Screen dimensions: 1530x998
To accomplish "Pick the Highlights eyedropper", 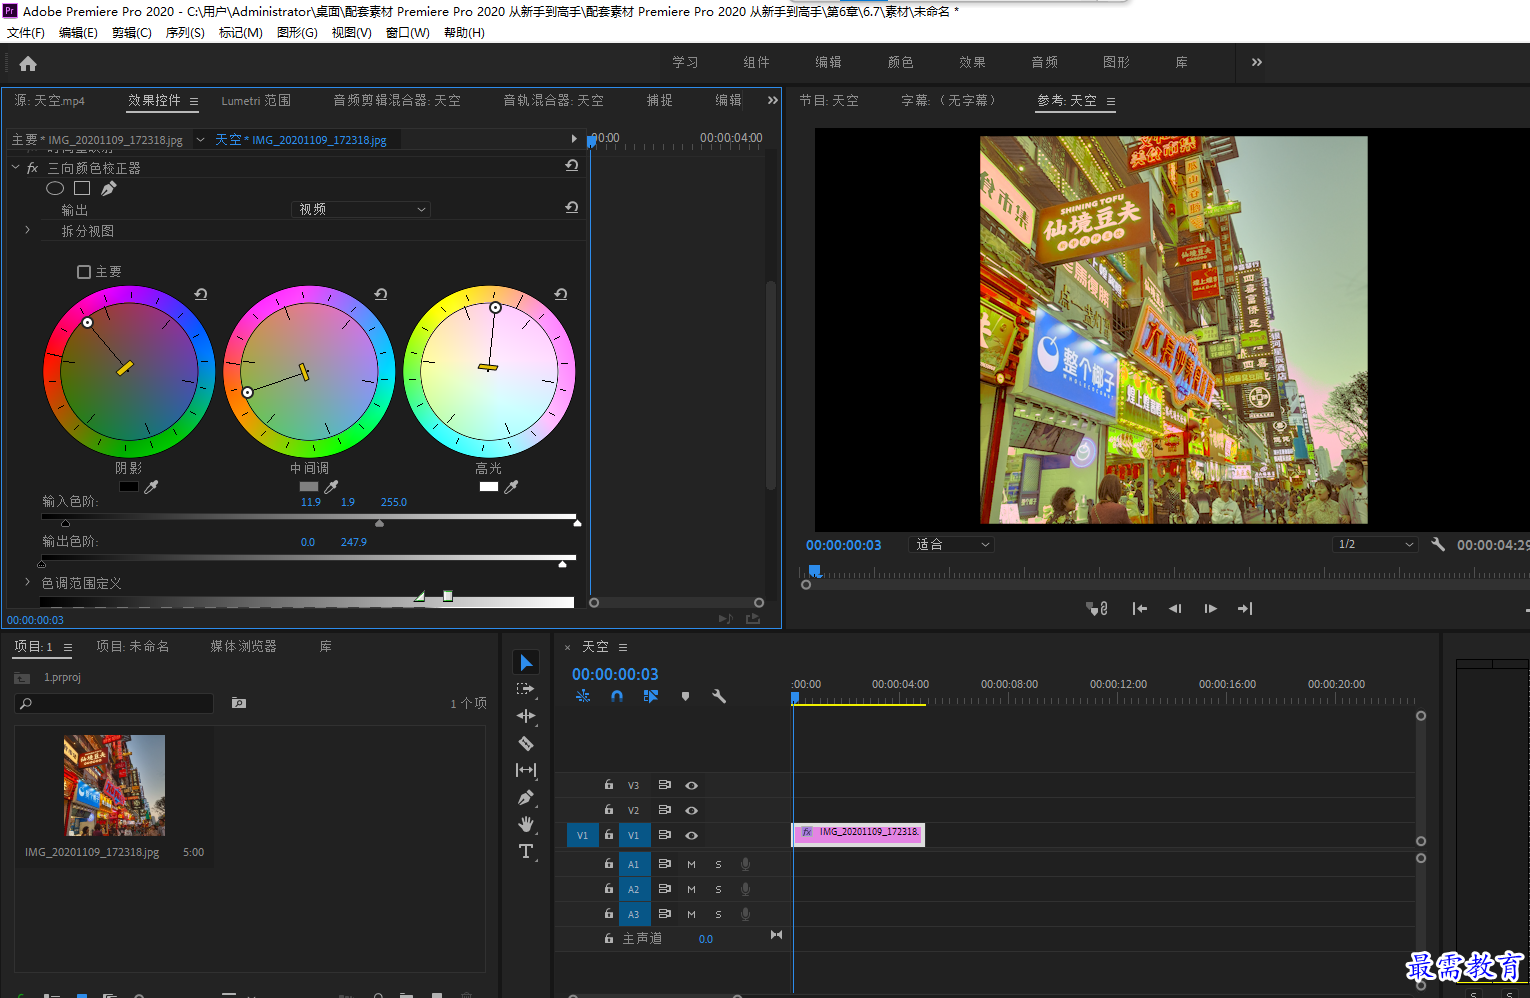I will click(511, 487).
